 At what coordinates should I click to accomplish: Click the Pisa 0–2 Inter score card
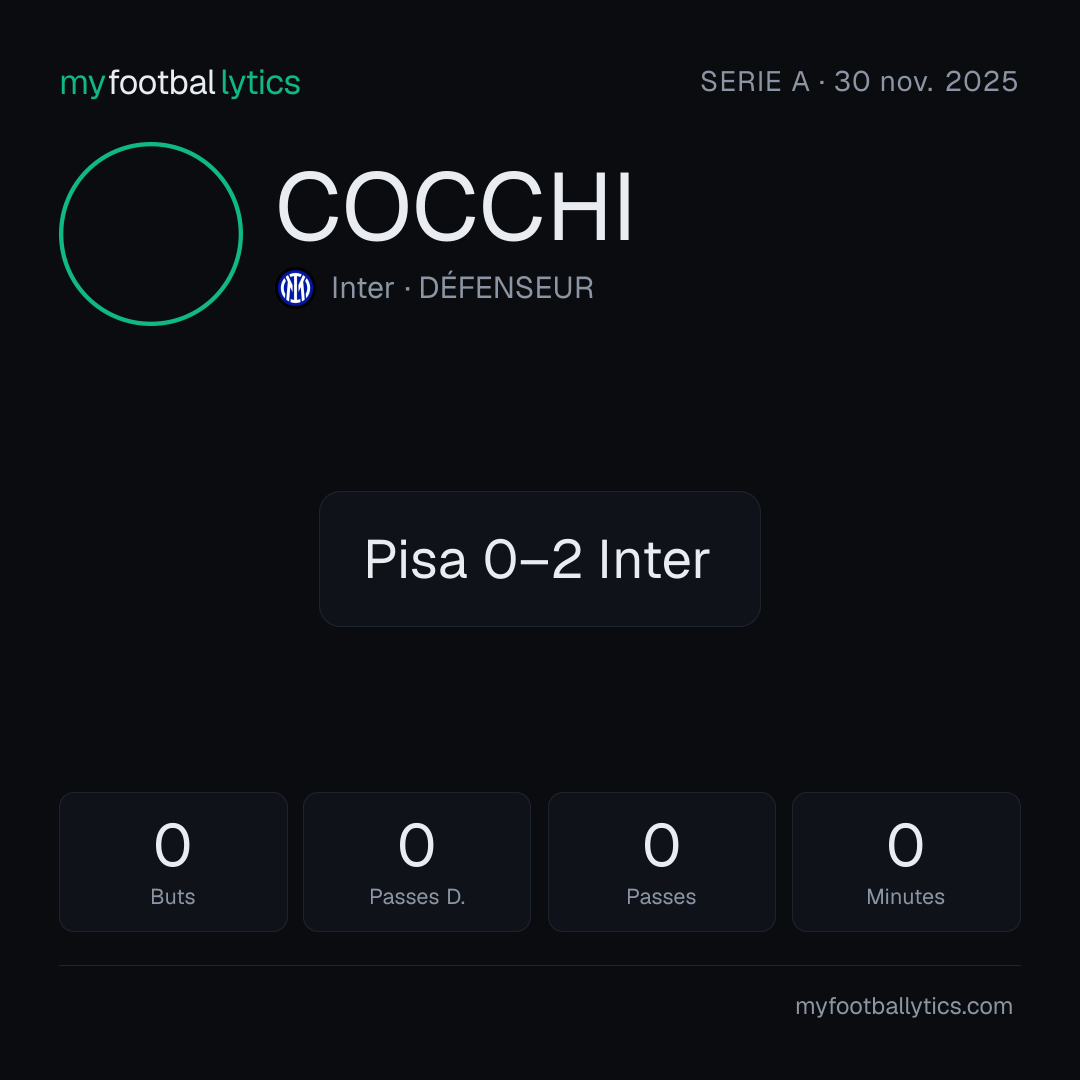540,559
